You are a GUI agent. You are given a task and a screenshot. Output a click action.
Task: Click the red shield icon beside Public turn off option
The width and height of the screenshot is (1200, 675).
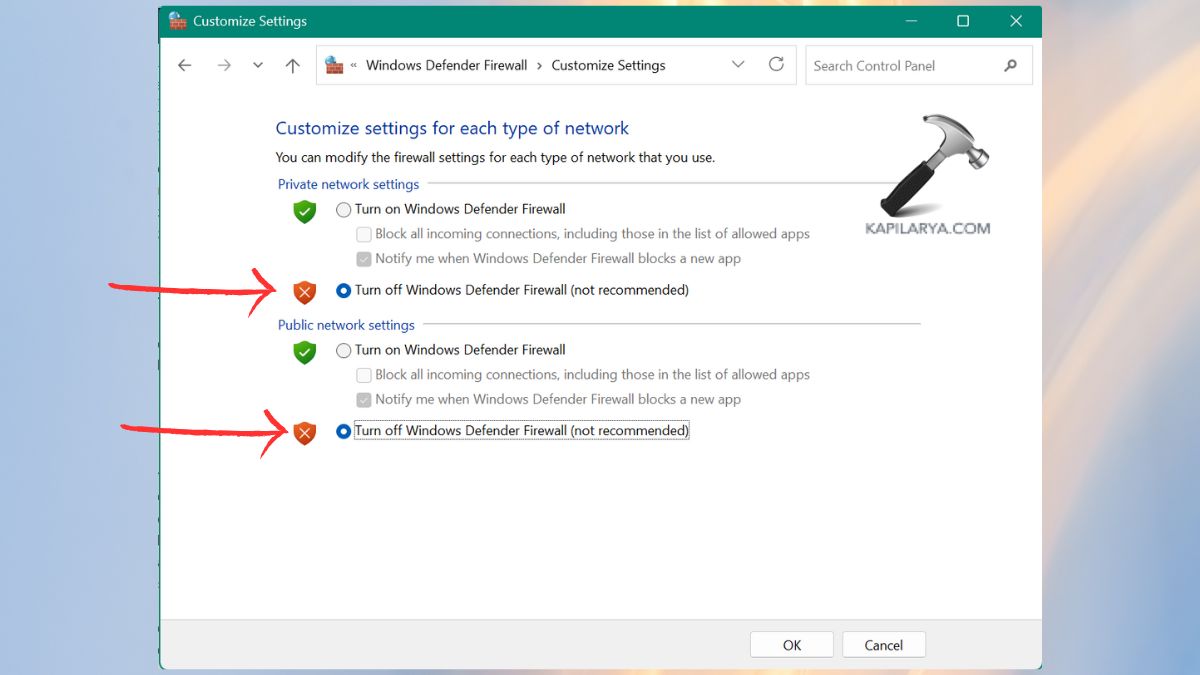click(304, 433)
